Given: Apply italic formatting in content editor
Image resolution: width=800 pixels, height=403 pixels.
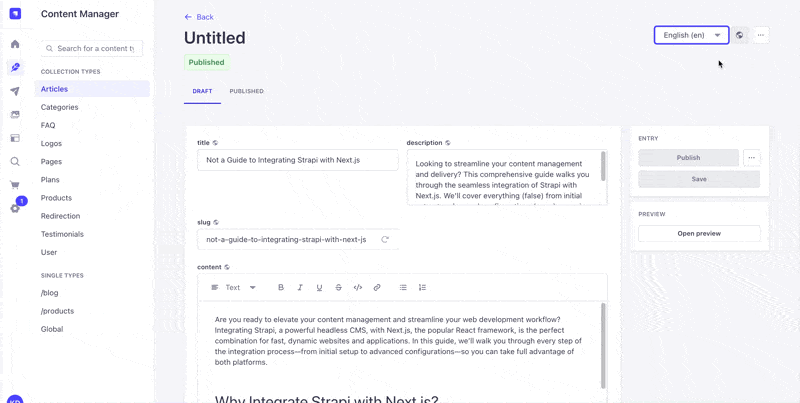Looking at the screenshot, I should coord(300,288).
